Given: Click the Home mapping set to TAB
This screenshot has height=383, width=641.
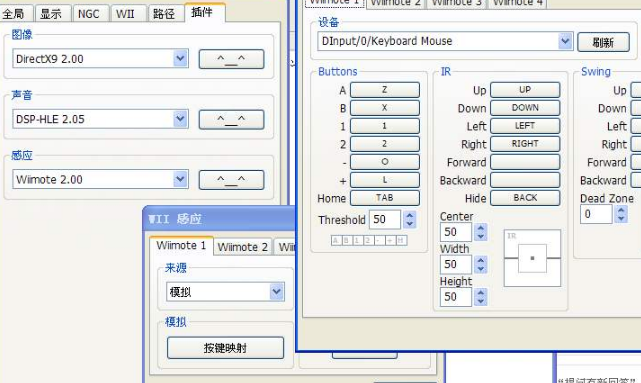Looking at the screenshot, I should (385, 198).
